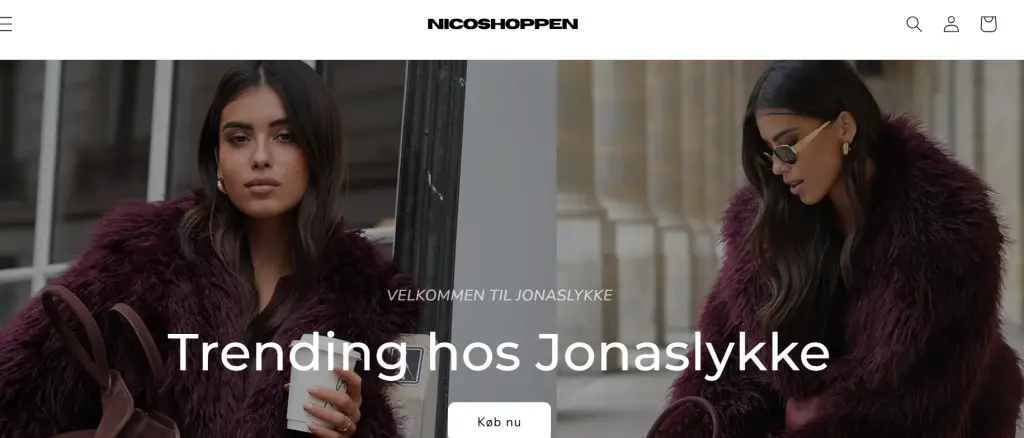The height and width of the screenshot is (438, 1024).
Task: Select the woman wearing sunglasses photo
Action: pyautogui.click(x=842, y=248)
